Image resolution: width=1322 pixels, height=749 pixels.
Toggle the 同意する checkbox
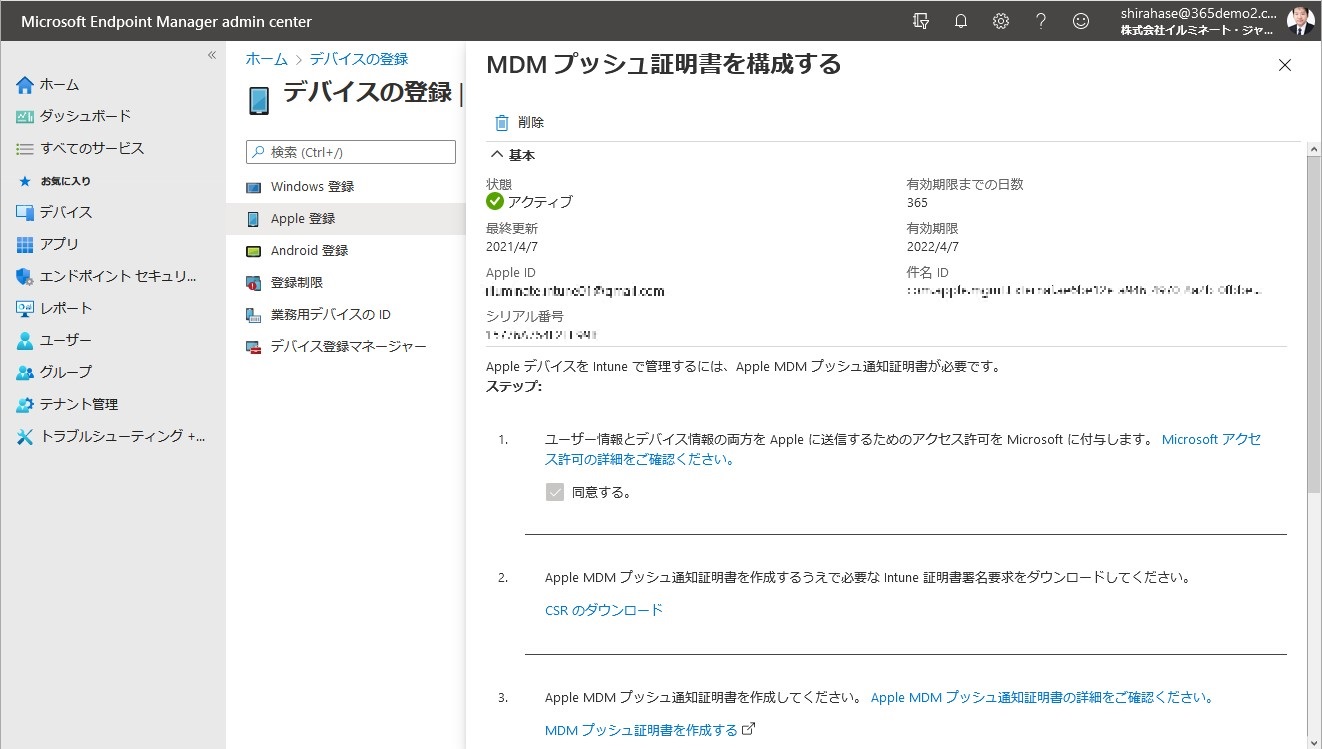[x=555, y=492]
